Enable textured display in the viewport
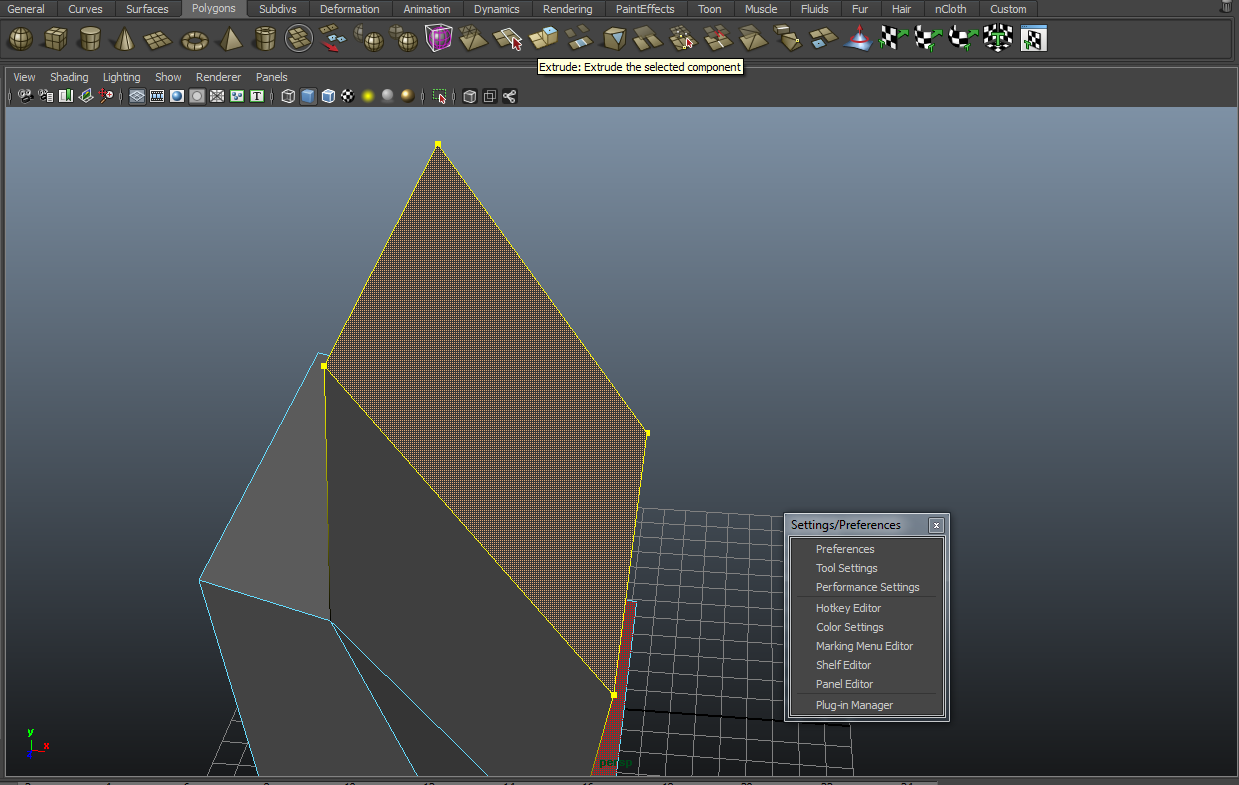1239x785 pixels. point(347,96)
